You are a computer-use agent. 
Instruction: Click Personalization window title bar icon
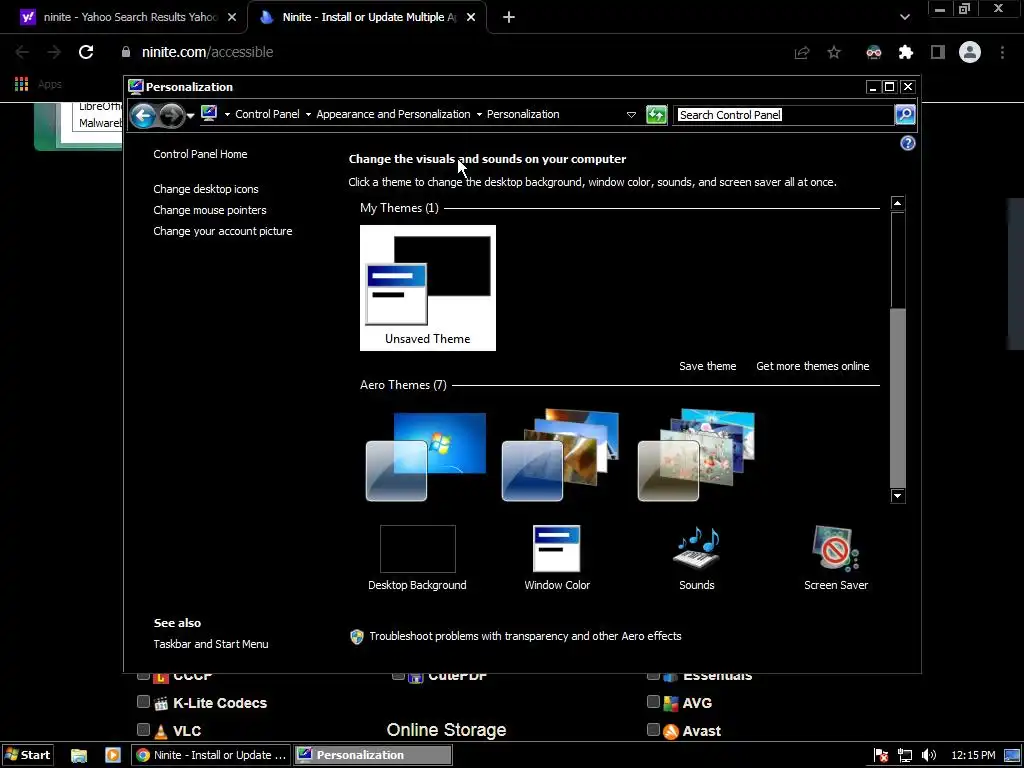[x=135, y=87]
